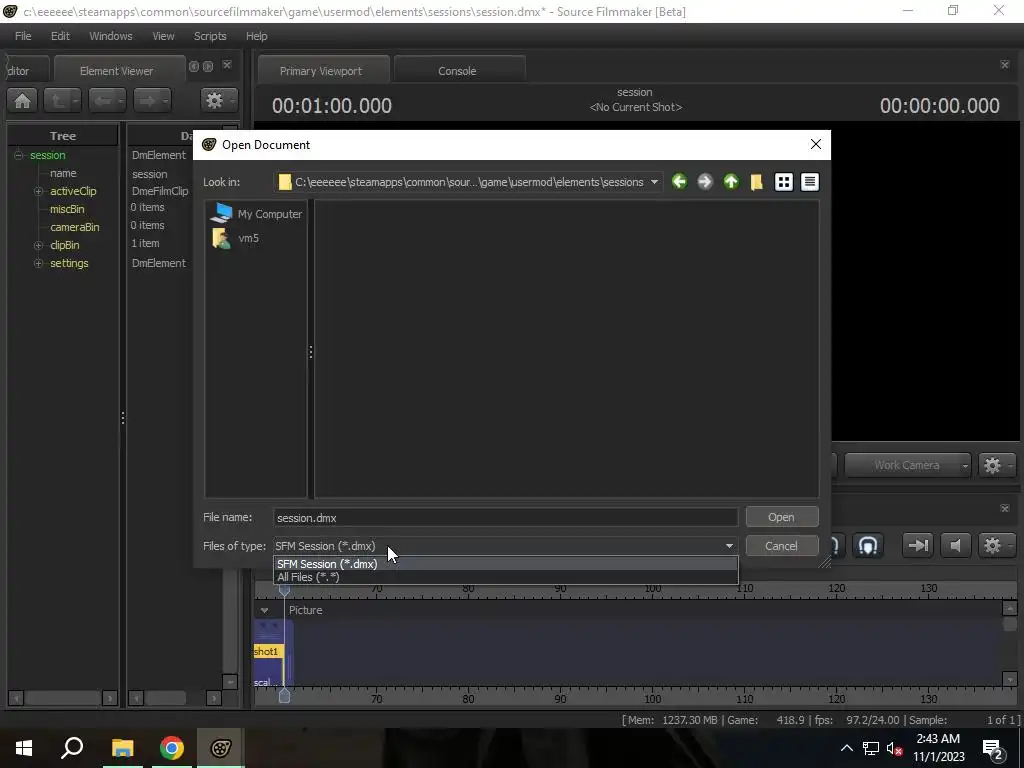Open Files of type dropdown arrow

[729, 546]
